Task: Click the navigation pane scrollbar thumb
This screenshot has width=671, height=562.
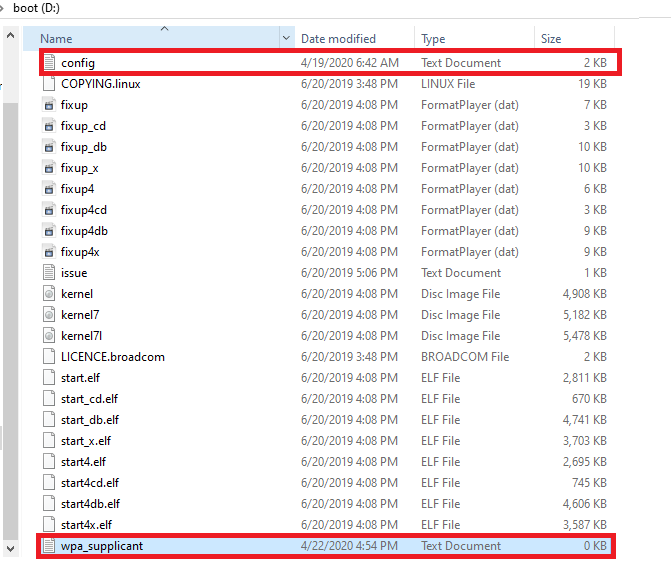Action: click(x=11, y=321)
